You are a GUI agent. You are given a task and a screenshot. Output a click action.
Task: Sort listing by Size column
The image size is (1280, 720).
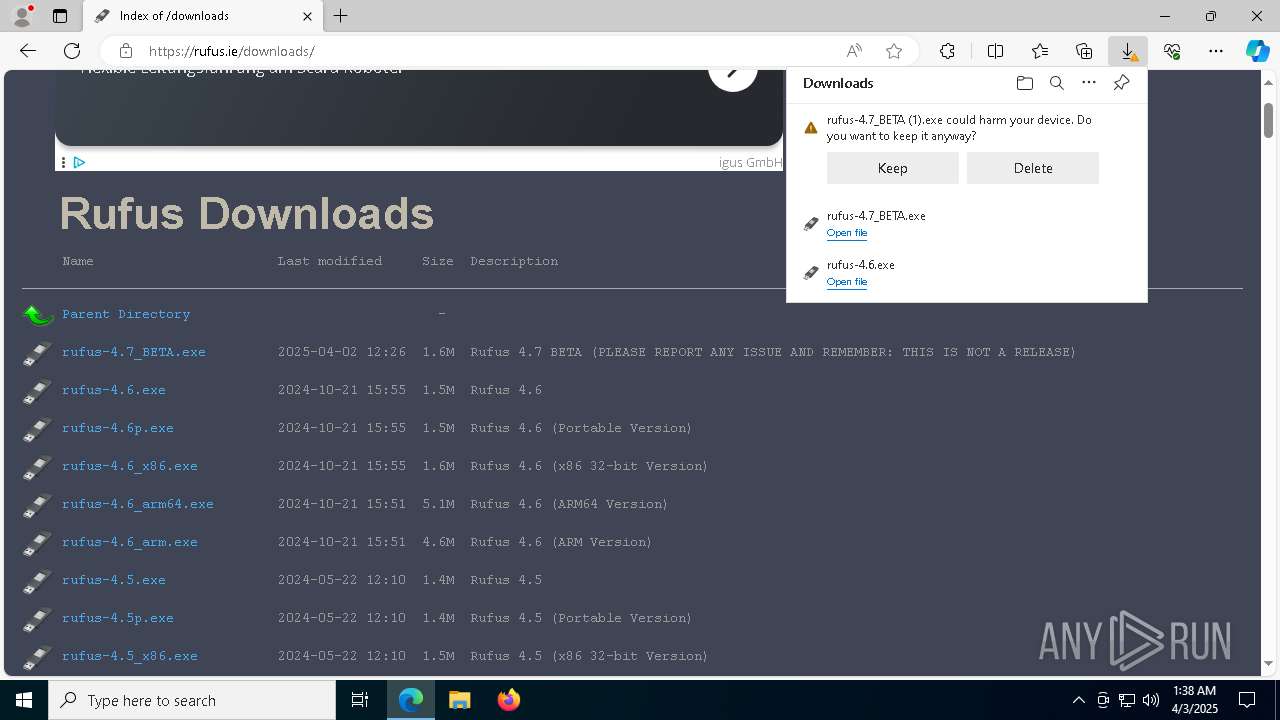438,261
